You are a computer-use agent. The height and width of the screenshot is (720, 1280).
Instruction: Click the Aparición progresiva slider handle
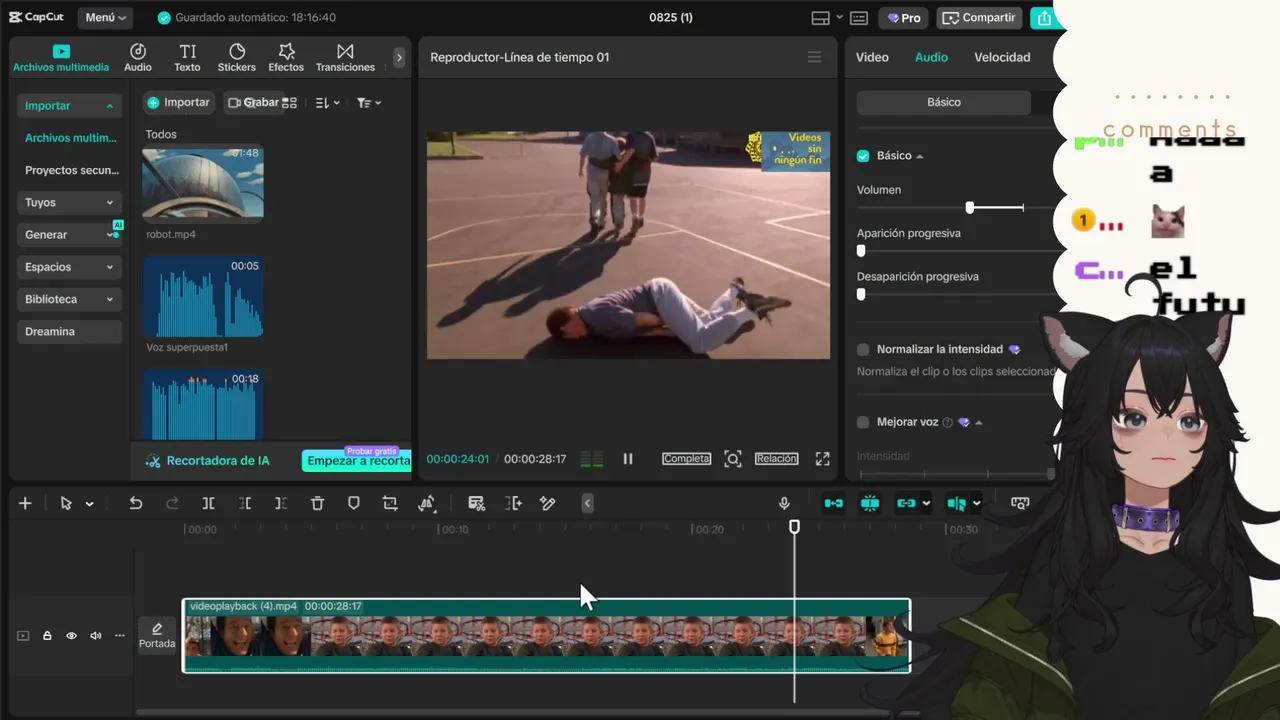(x=861, y=251)
